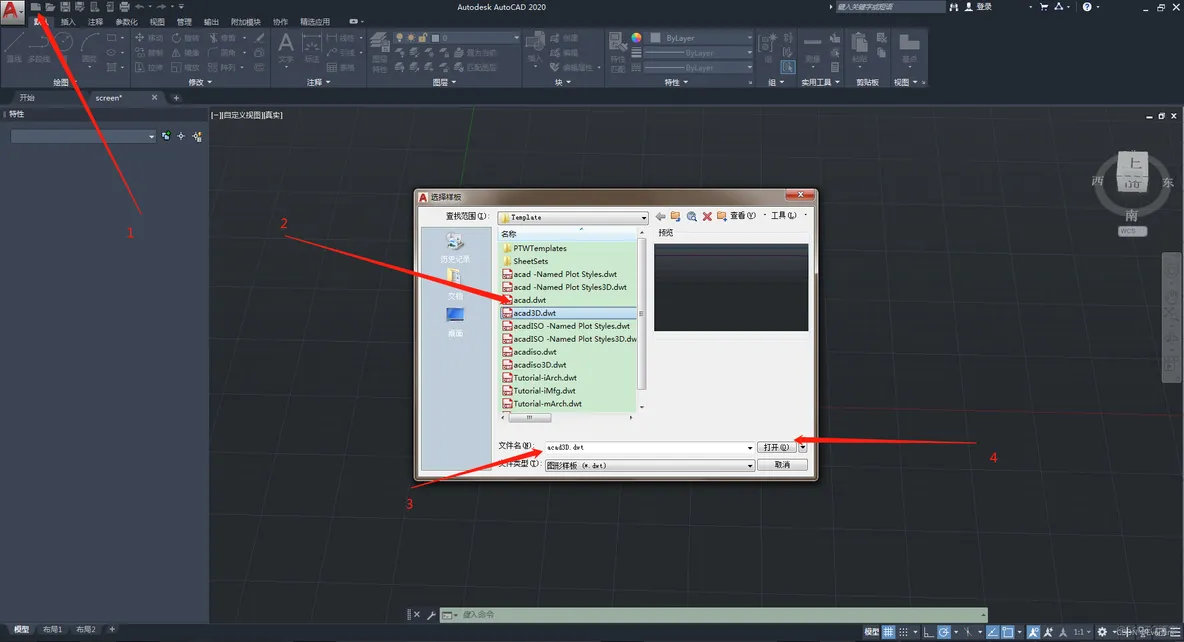Open the arrow next to the 打开 button
This screenshot has width=1184, height=642.
tap(803, 447)
